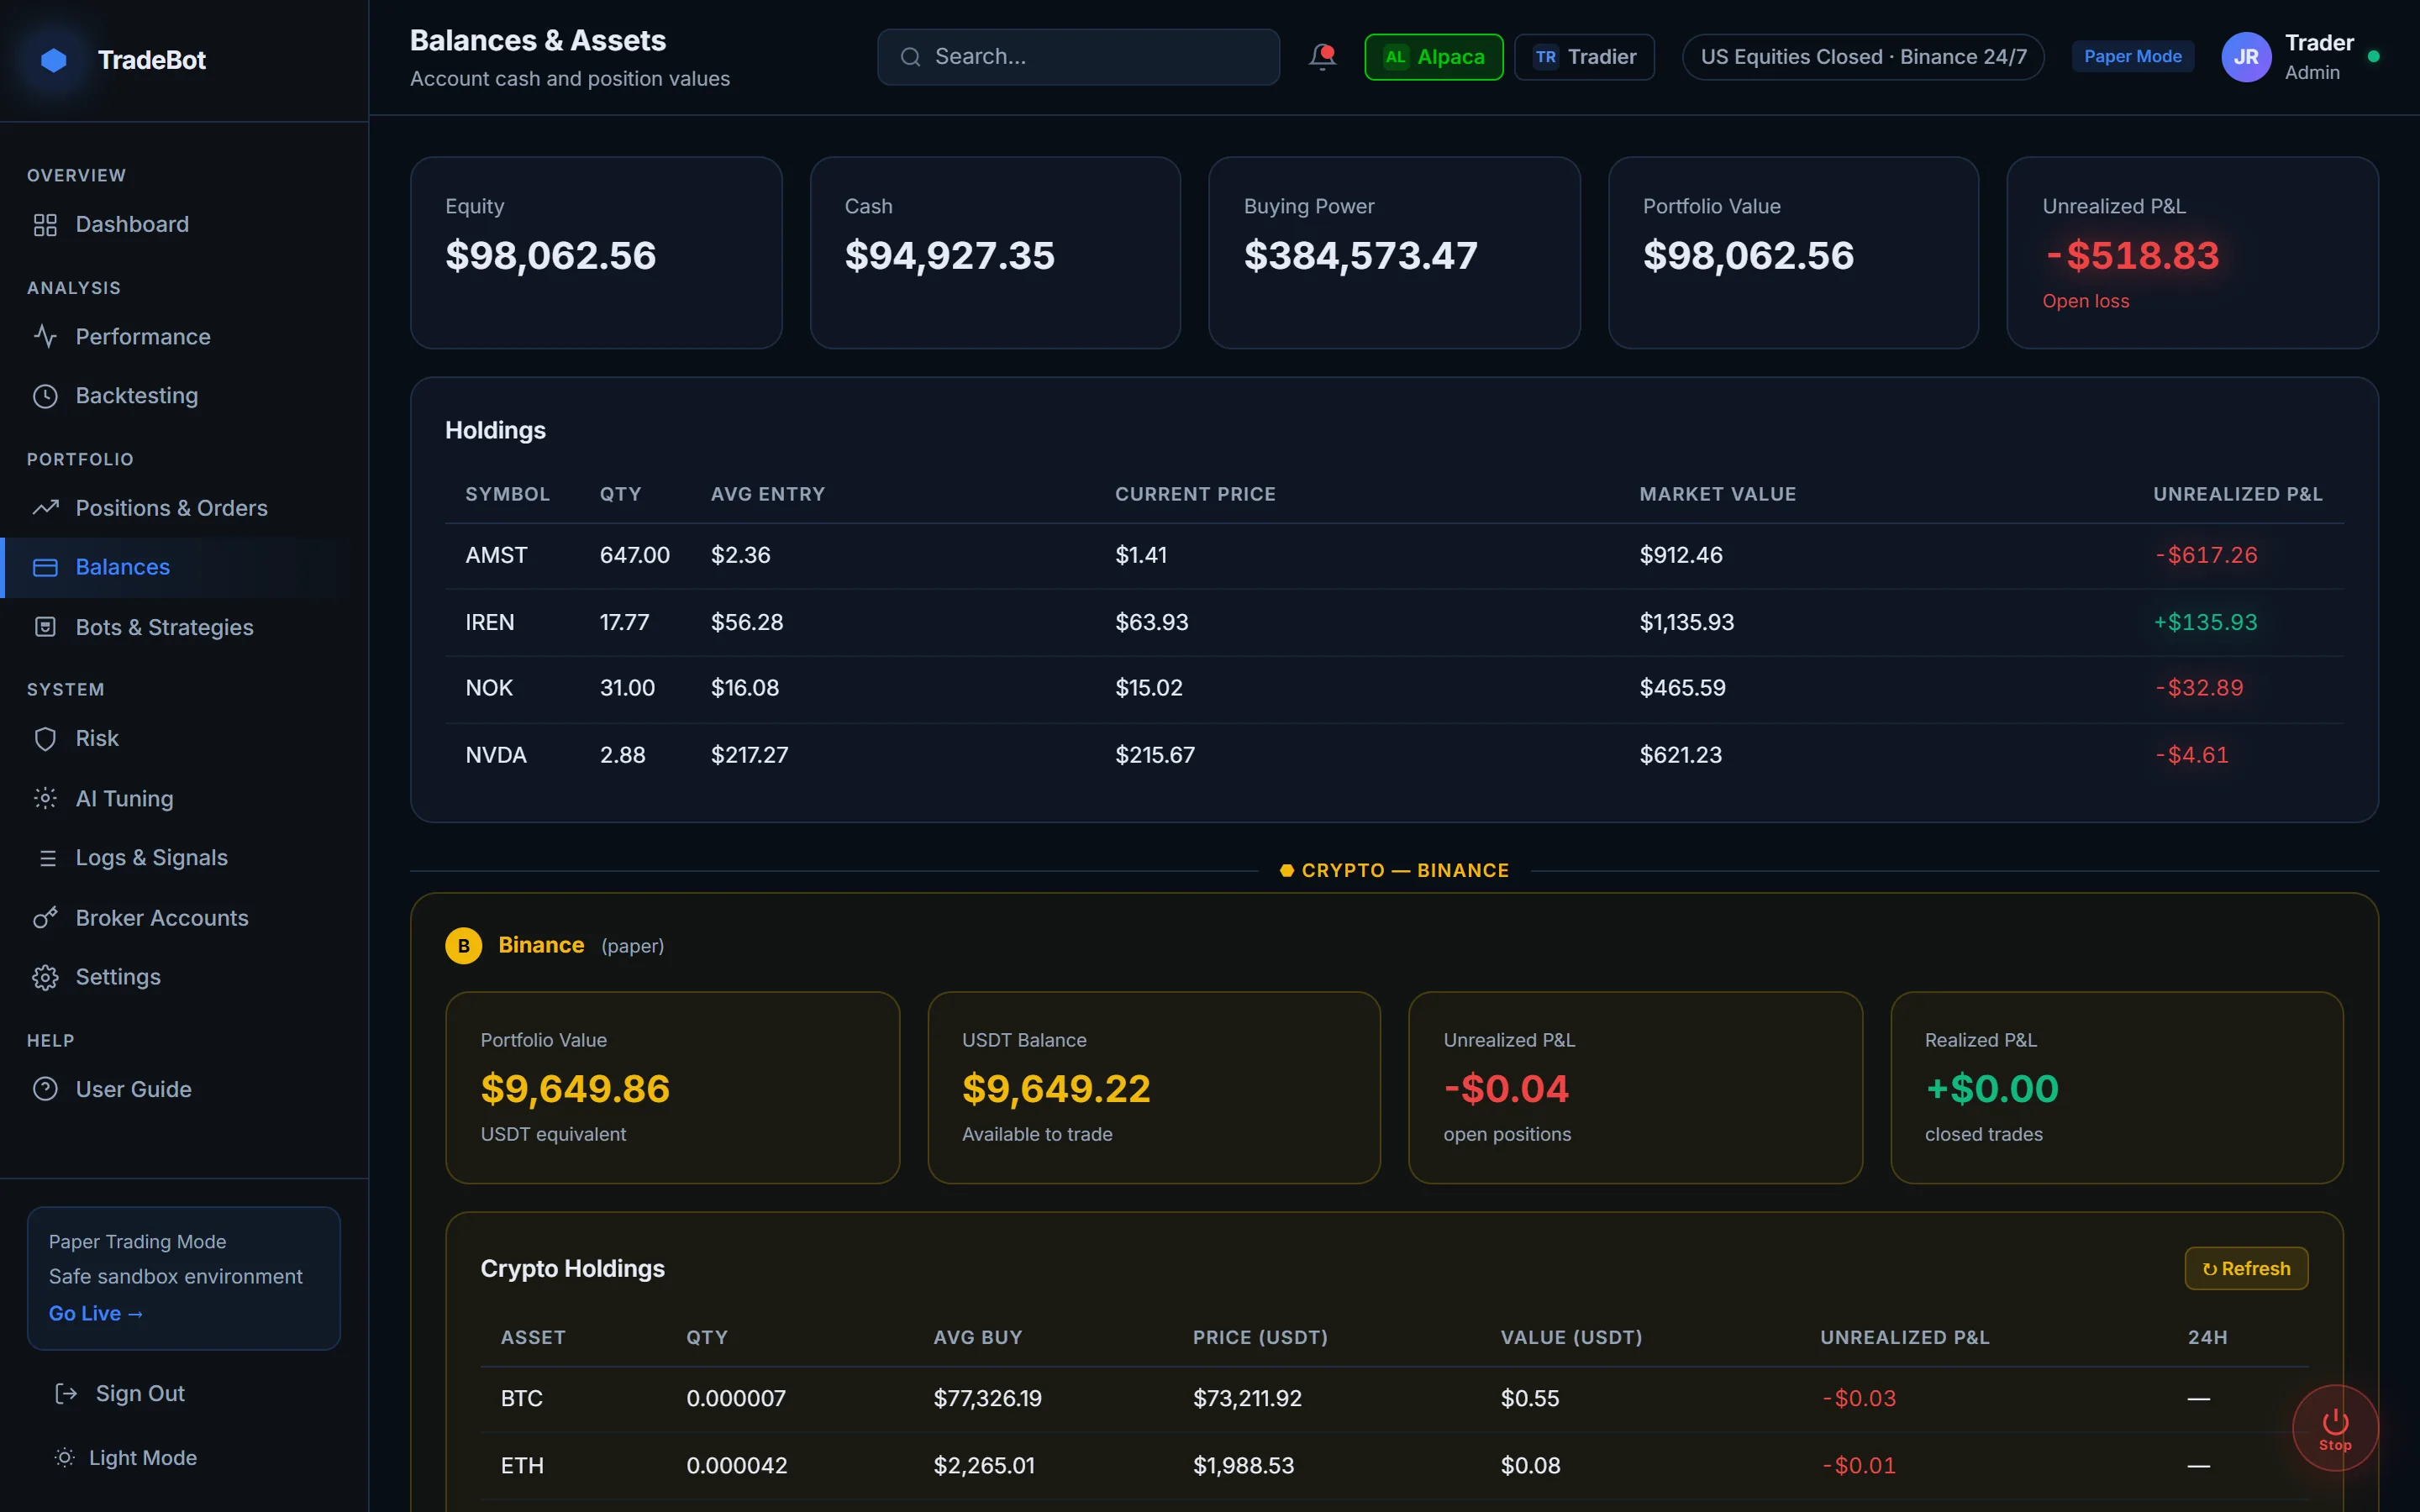Click the NVDA symbol row
2420x1512 pixels.
tap(1394, 756)
